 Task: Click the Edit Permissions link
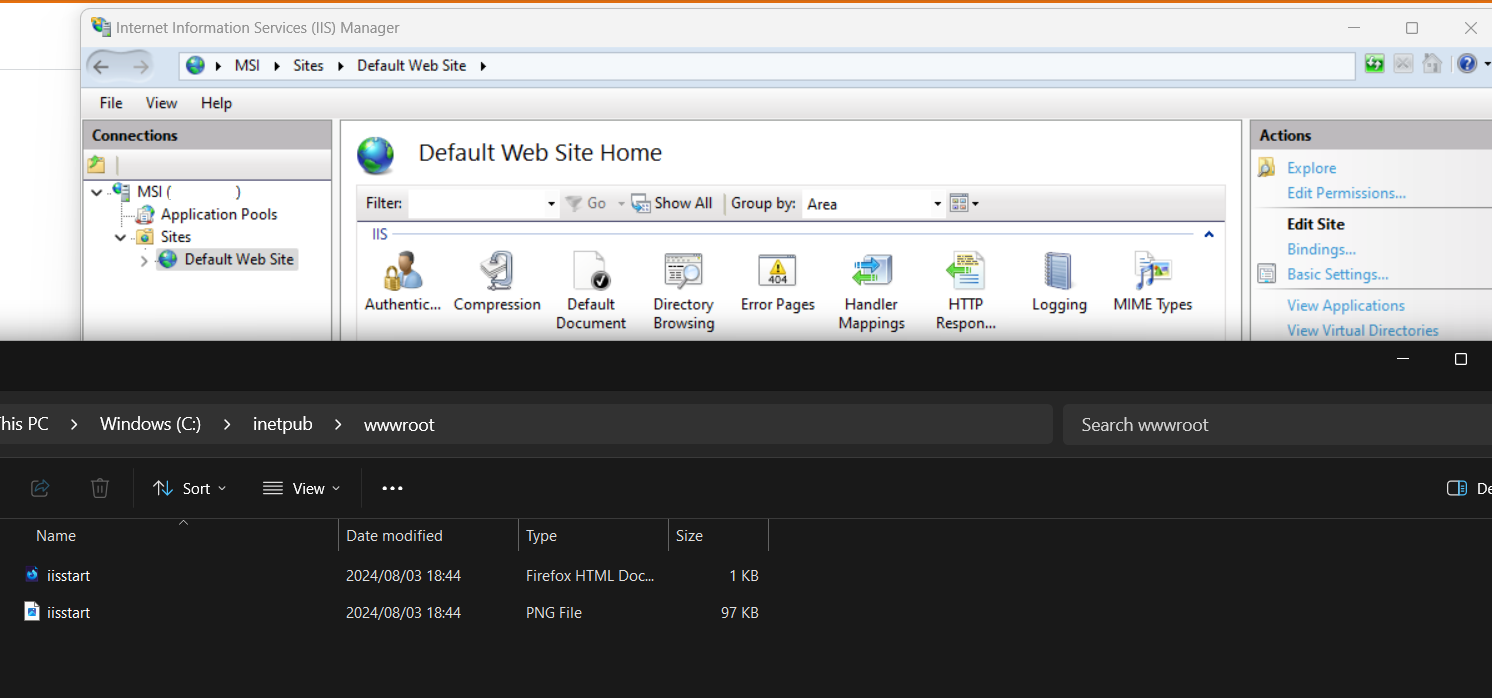click(x=1346, y=193)
